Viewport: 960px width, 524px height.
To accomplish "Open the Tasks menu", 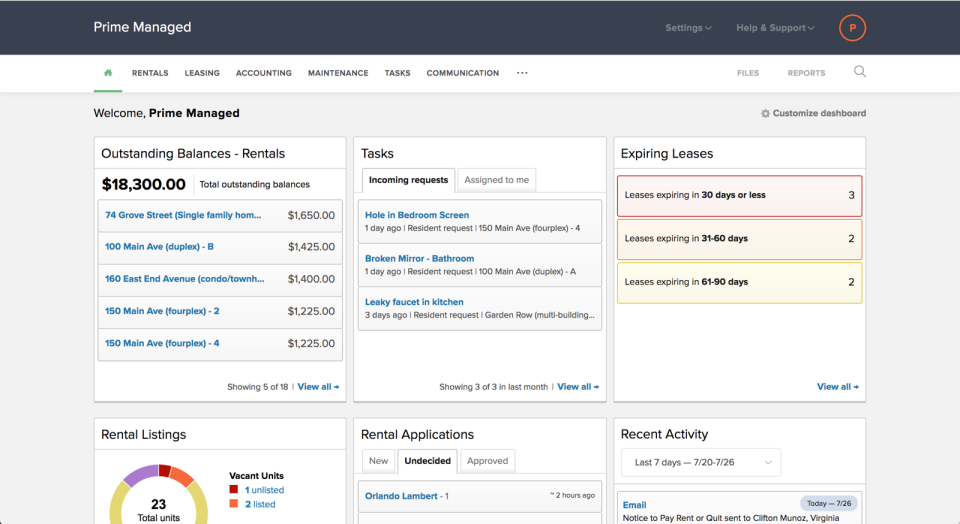I will click(397, 73).
